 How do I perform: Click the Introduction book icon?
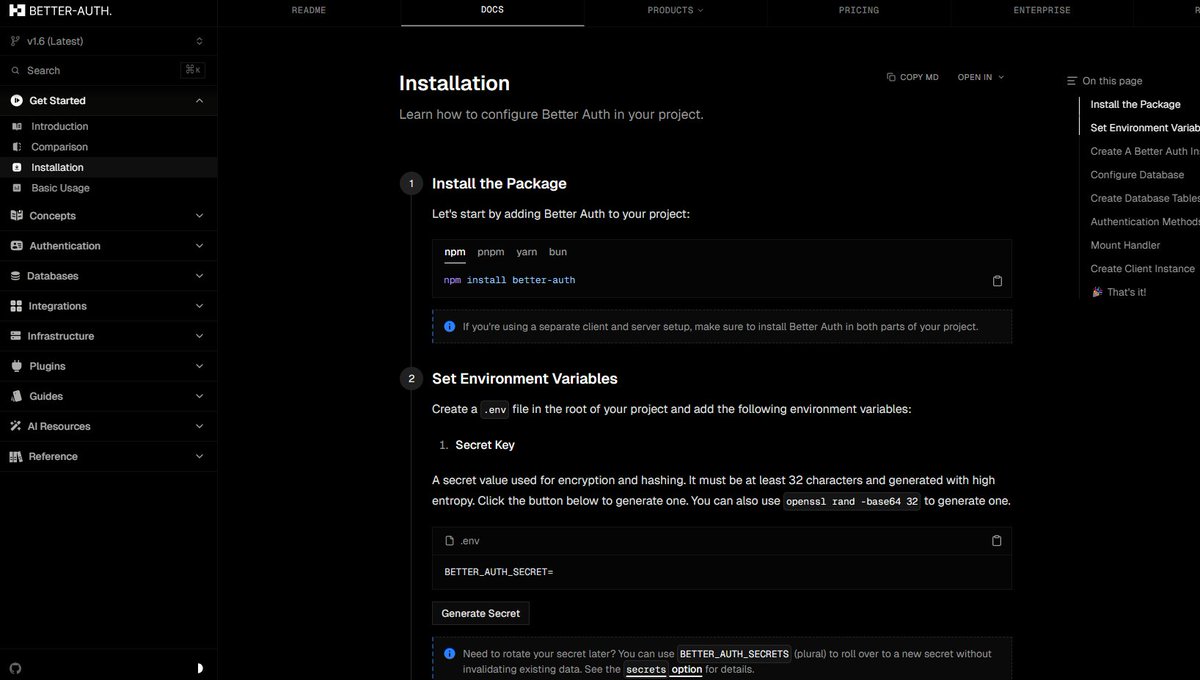point(16,127)
